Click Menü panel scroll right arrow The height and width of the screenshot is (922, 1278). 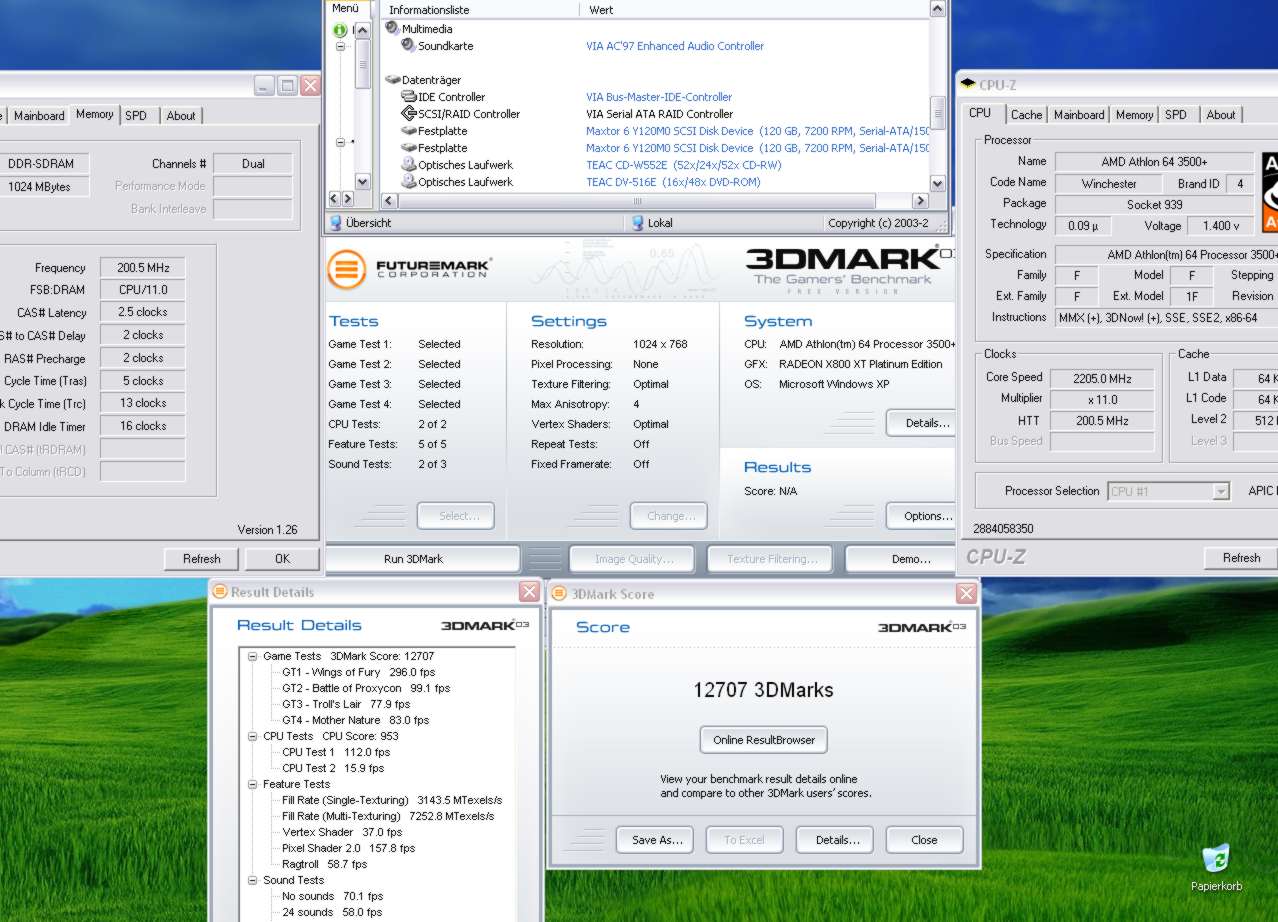click(x=348, y=199)
